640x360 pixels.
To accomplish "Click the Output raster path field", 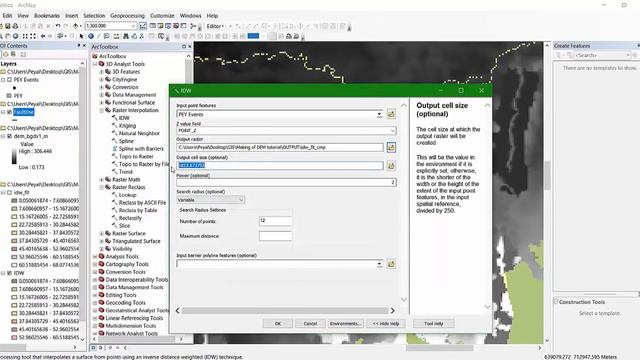I will tap(280, 147).
